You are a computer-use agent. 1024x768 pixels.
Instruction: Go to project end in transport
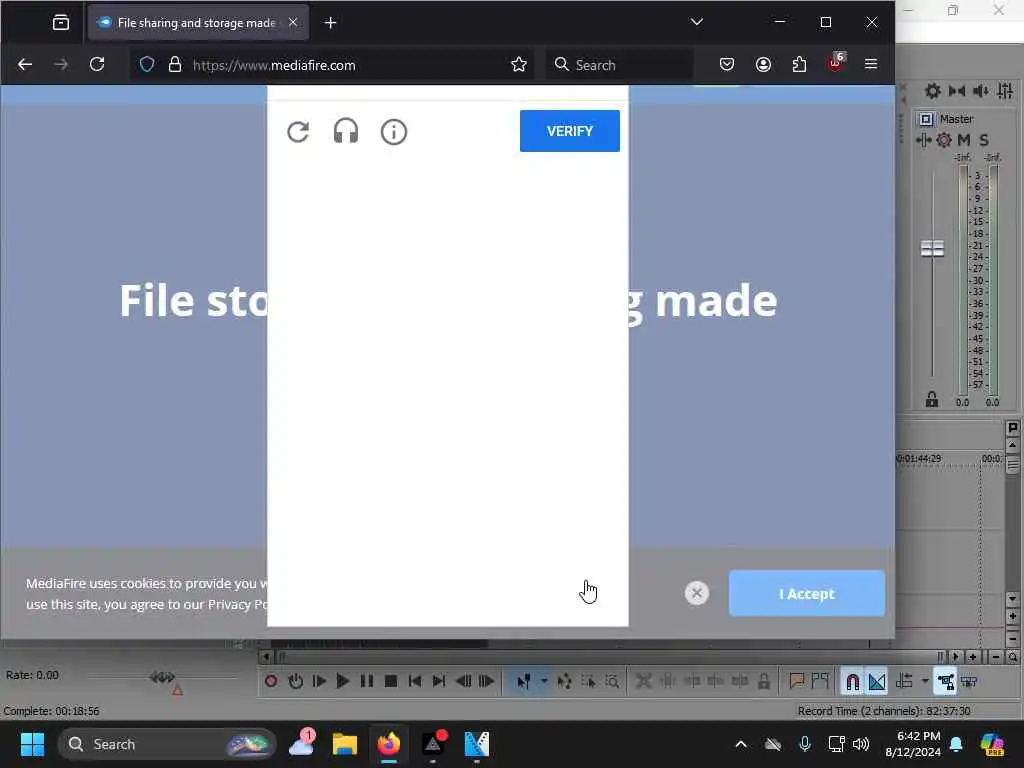[x=439, y=681]
